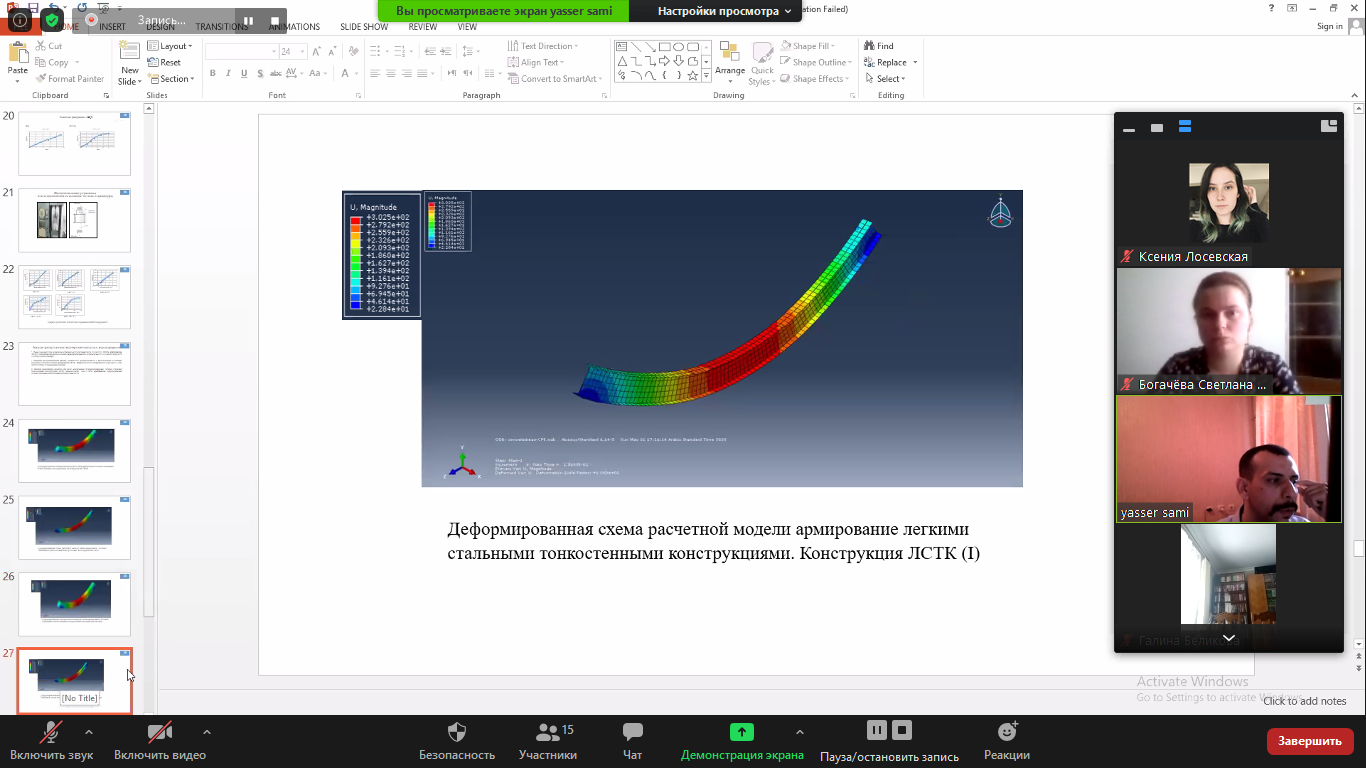The image size is (1366, 768).
Task: Open Shape Fill dropdown
Action: pyautogui.click(x=808, y=46)
